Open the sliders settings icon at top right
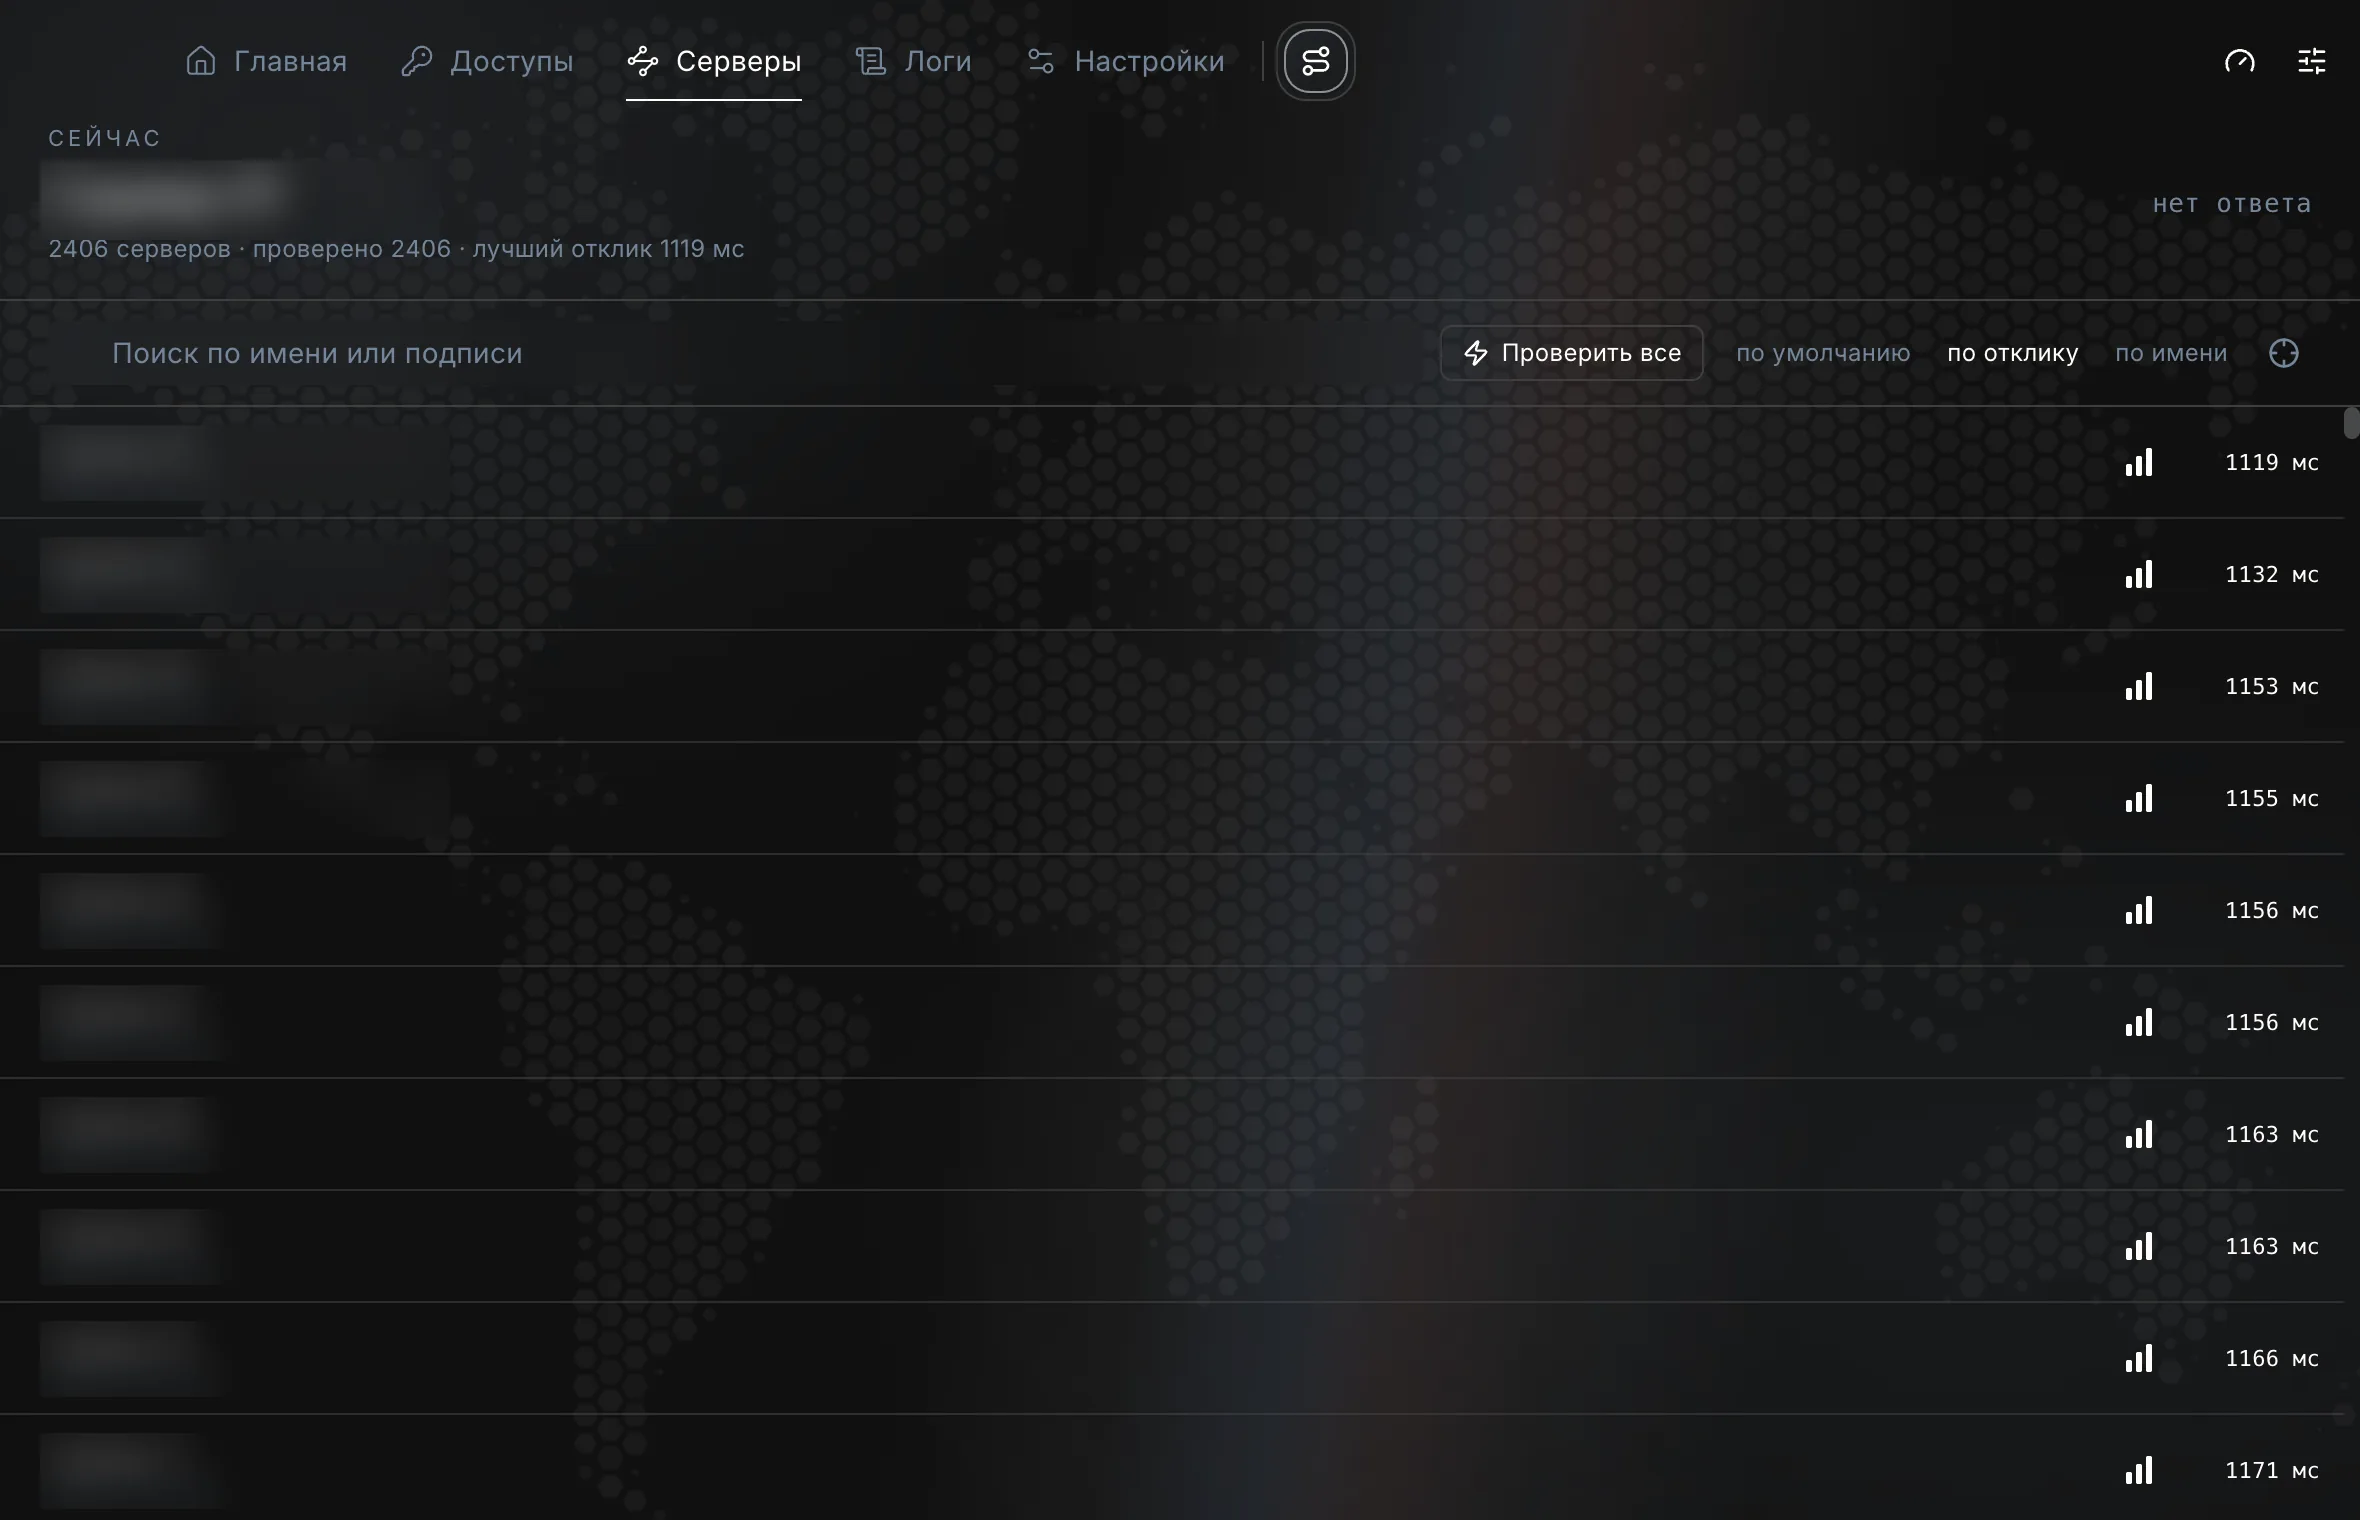The width and height of the screenshot is (2360, 1520). point(2312,61)
